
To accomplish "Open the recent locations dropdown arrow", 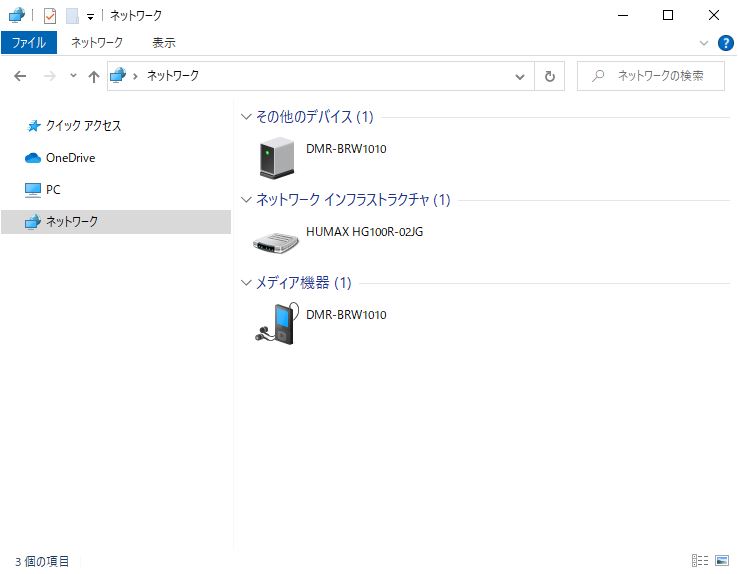I will click(73, 75).
